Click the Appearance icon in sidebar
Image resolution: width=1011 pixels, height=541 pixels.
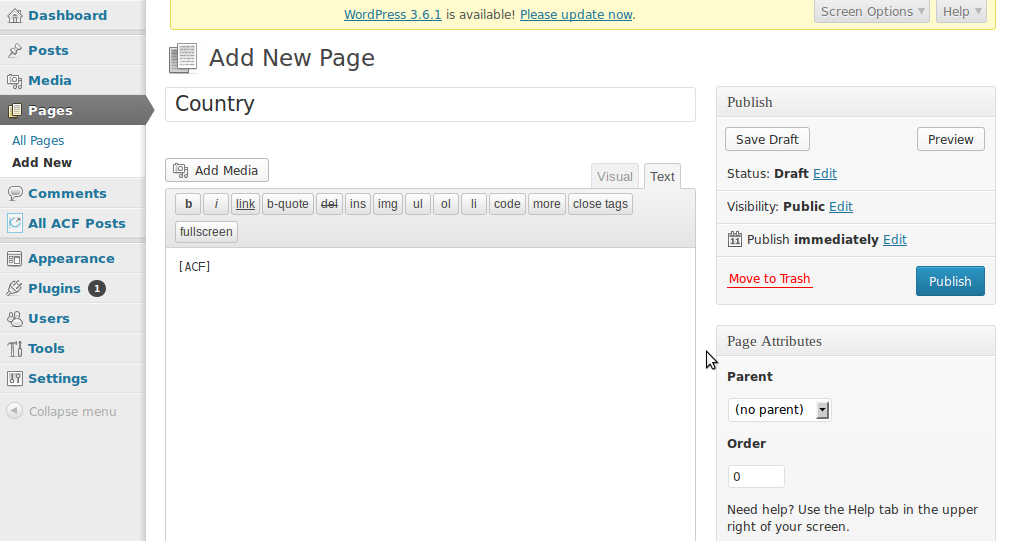pyautogui.click(x=14, y=259)
